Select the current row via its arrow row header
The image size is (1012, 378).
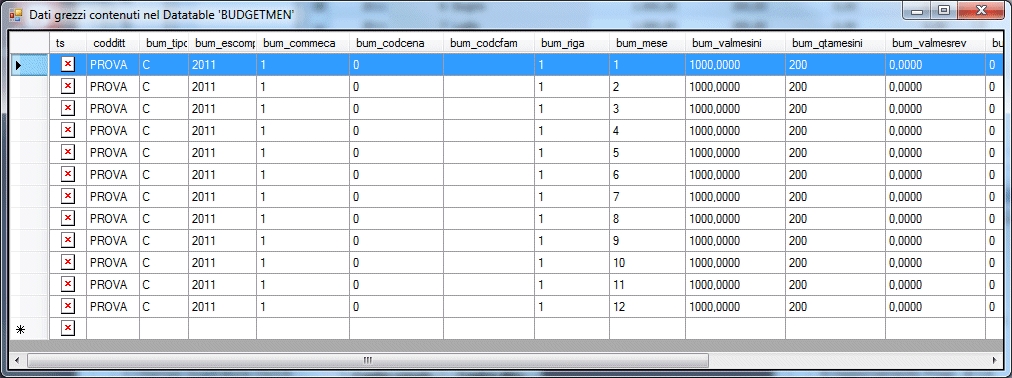[x=30, y=65]
